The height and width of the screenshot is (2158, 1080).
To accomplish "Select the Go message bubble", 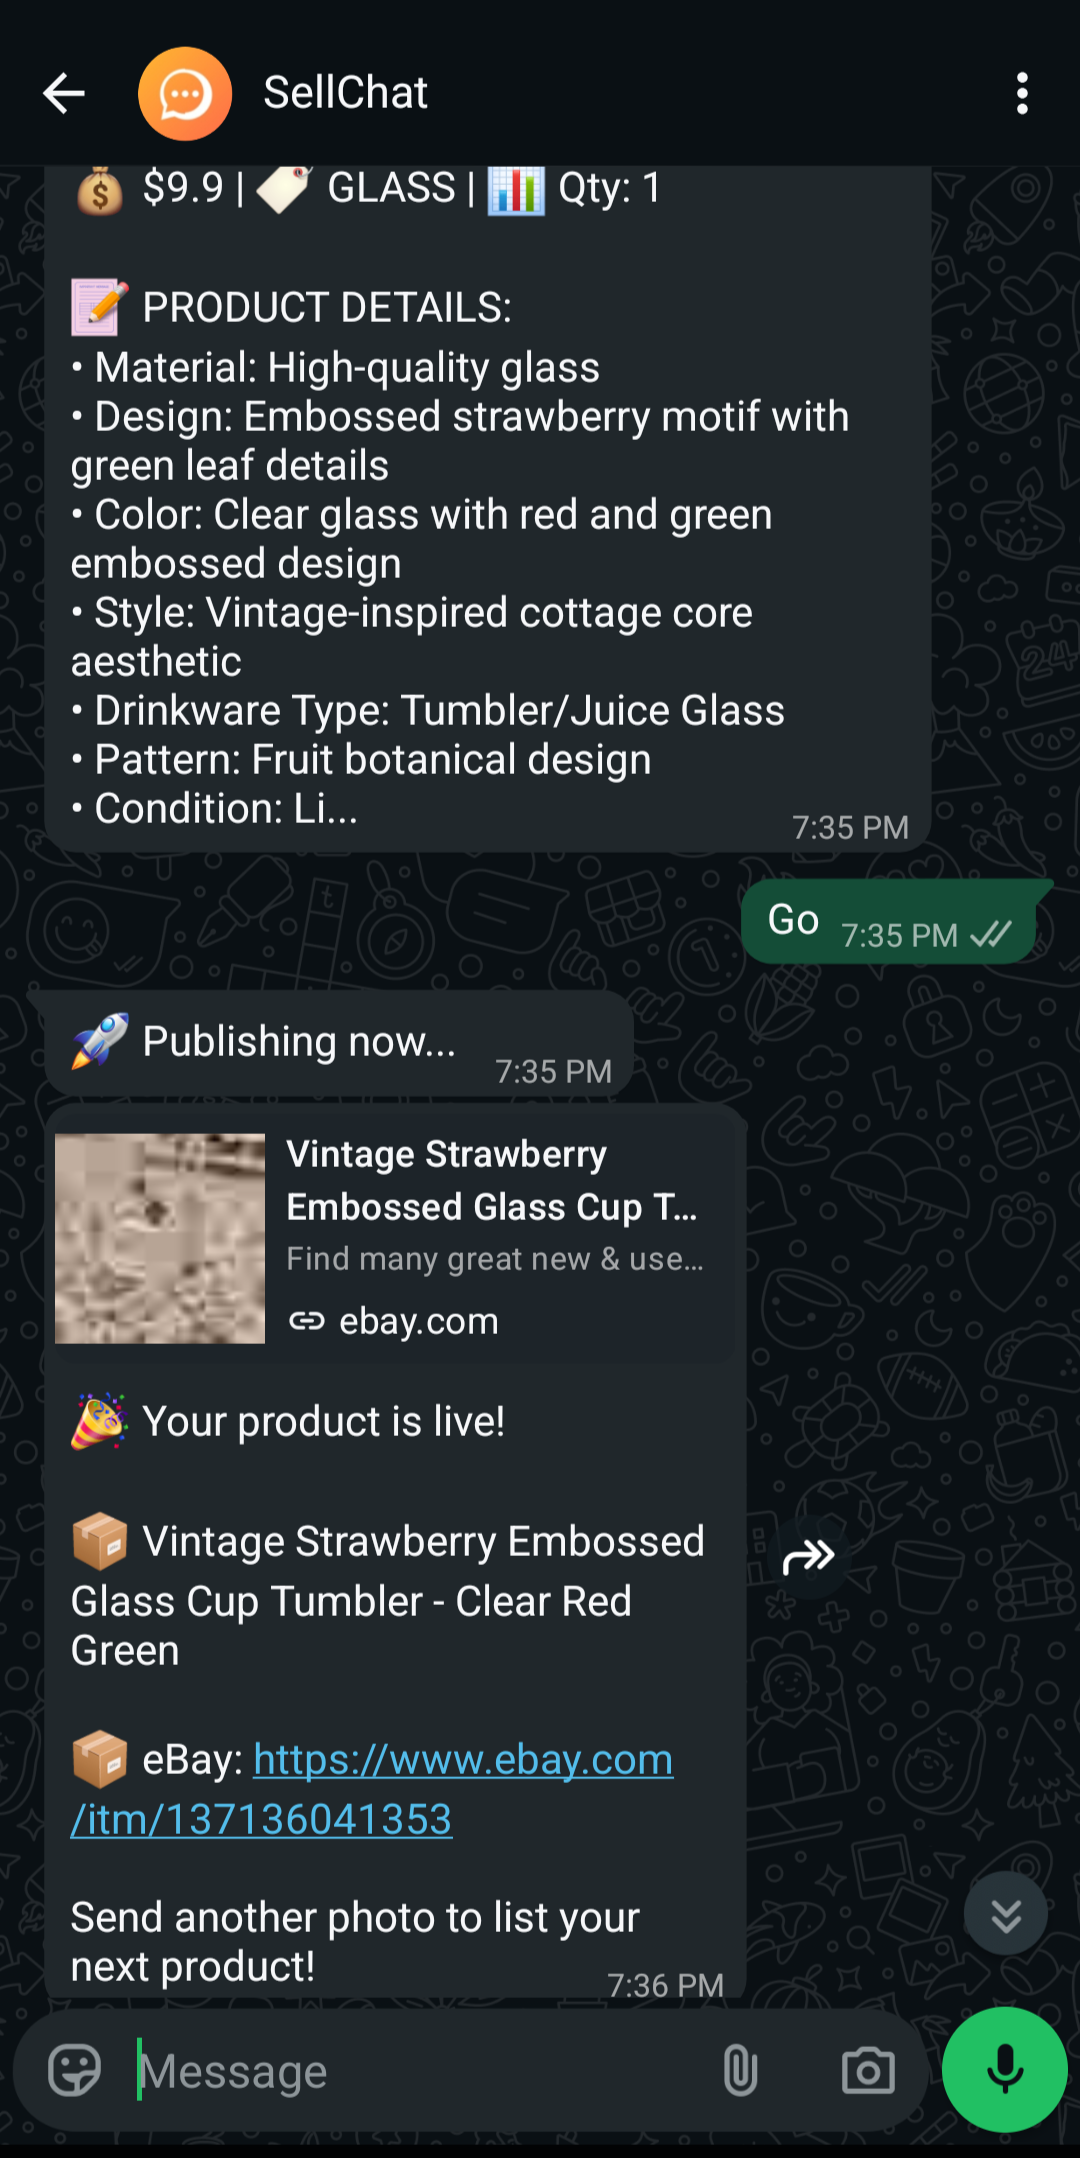I will (791, 920).
